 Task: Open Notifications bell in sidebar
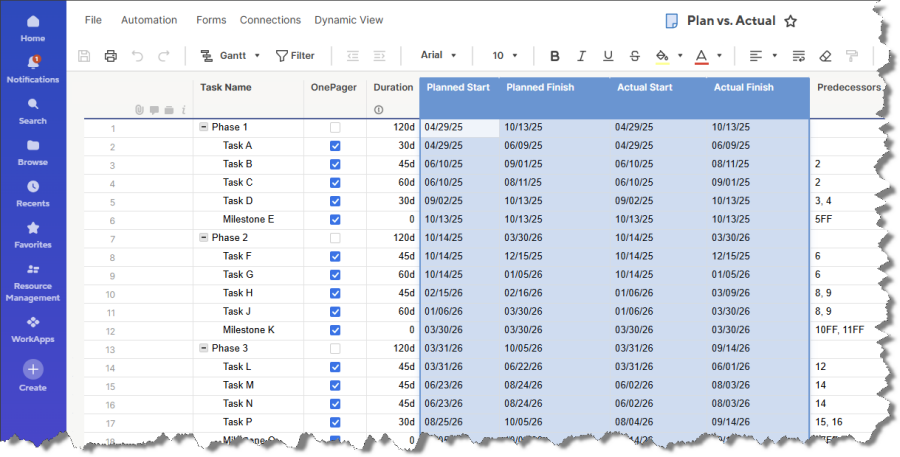point(33,70)
